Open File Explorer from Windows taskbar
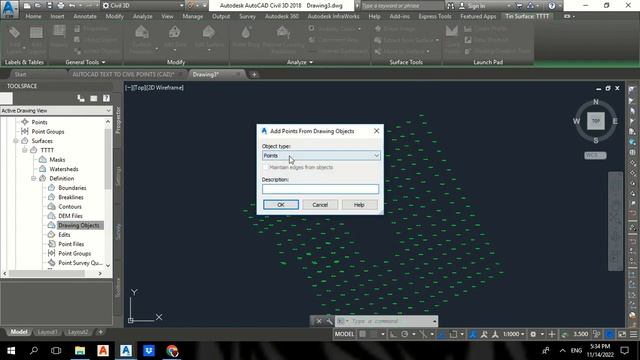Screen dimensions: 640x360 80,351
